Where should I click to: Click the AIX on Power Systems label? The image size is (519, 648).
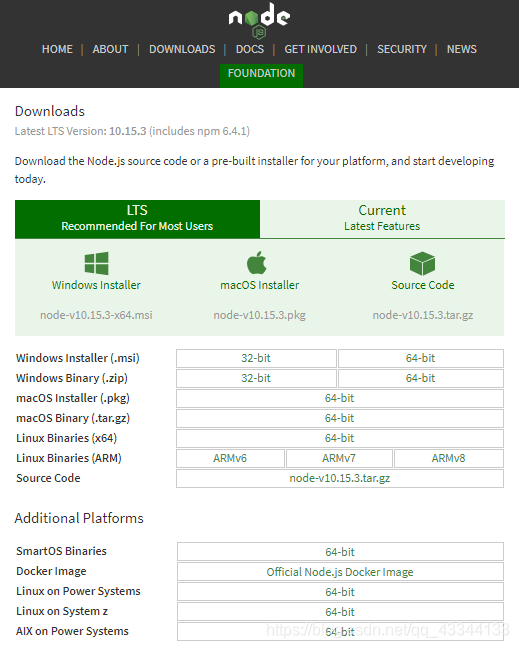pos(72,631)
